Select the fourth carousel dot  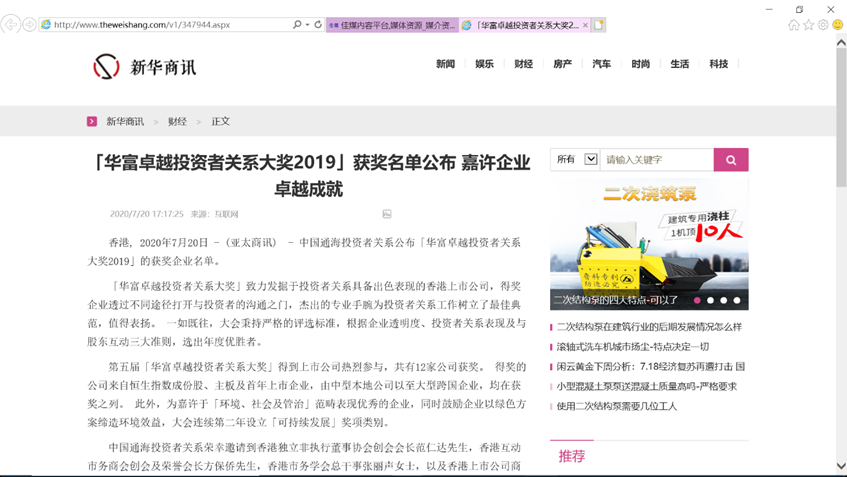[737, 300]
